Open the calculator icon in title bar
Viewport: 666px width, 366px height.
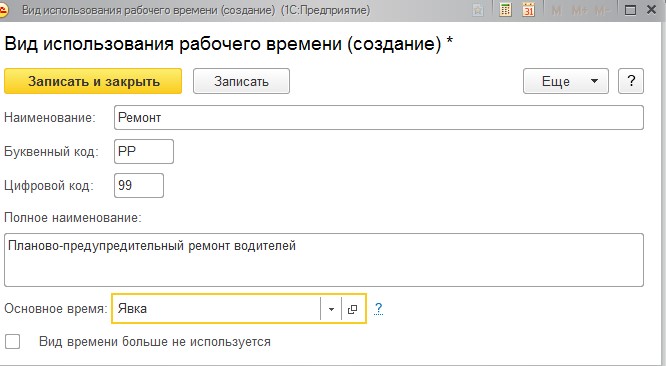pyautogui.click(x=505, y=9)
